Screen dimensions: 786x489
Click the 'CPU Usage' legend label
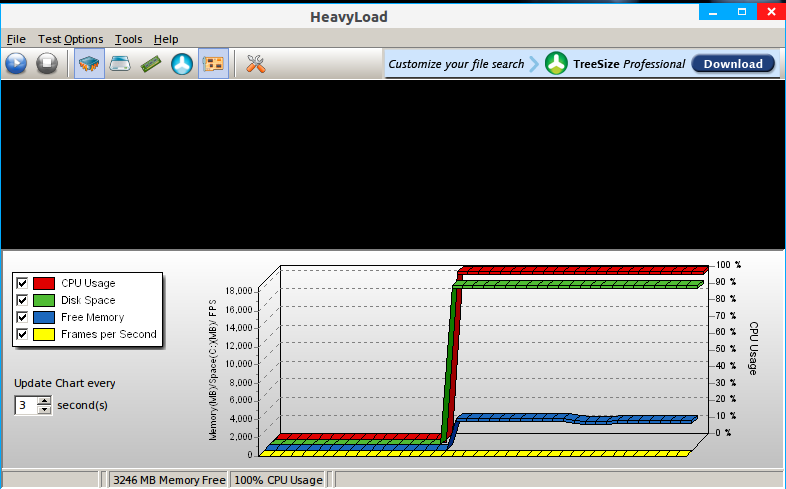[x=88, y=283]
